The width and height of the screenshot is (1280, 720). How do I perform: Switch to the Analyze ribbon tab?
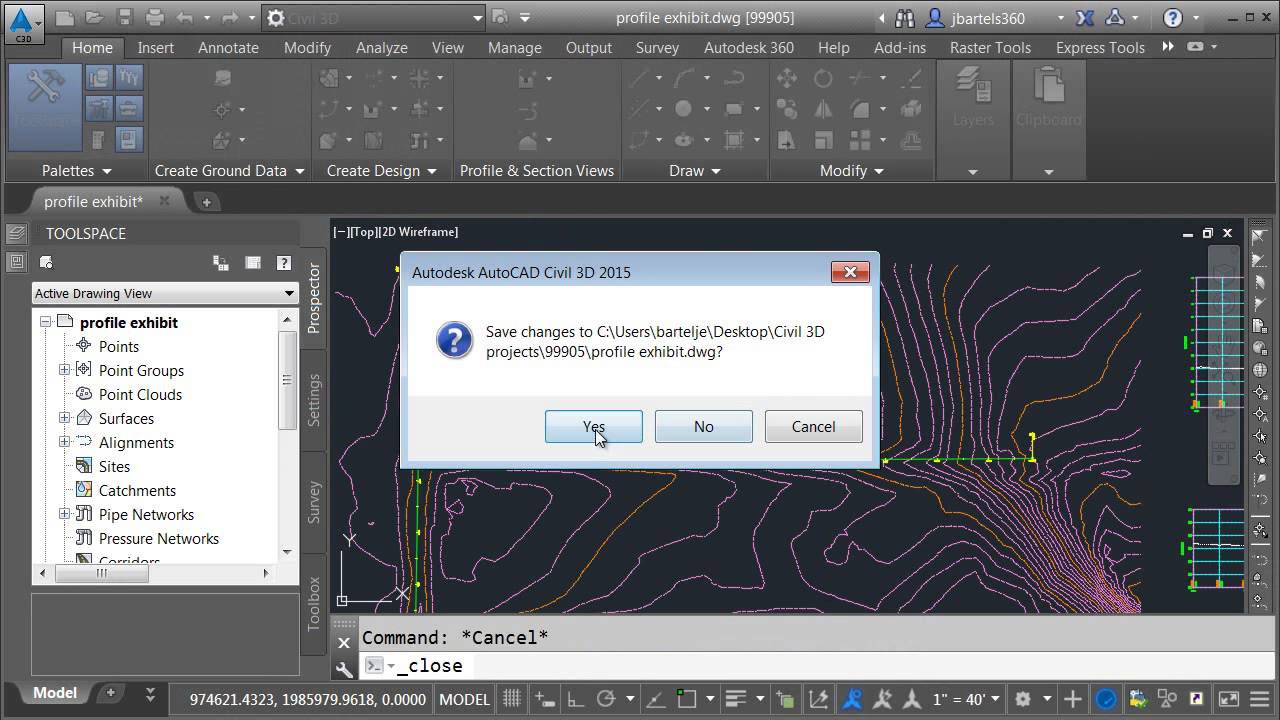381,47
